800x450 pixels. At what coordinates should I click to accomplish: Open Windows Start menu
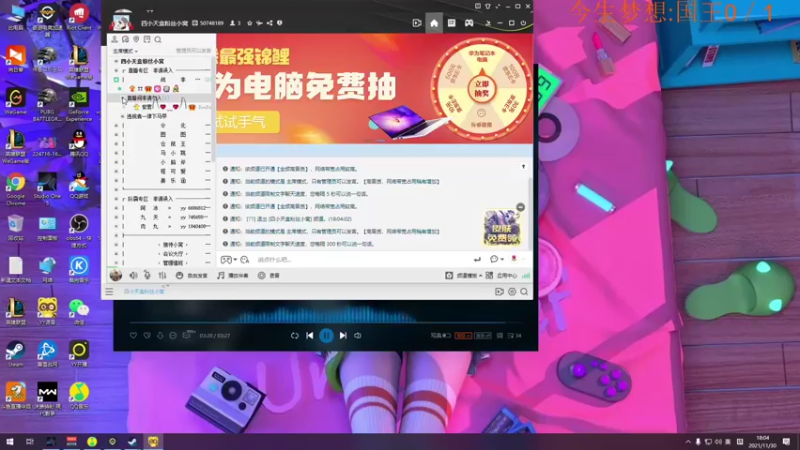[10, 441]
